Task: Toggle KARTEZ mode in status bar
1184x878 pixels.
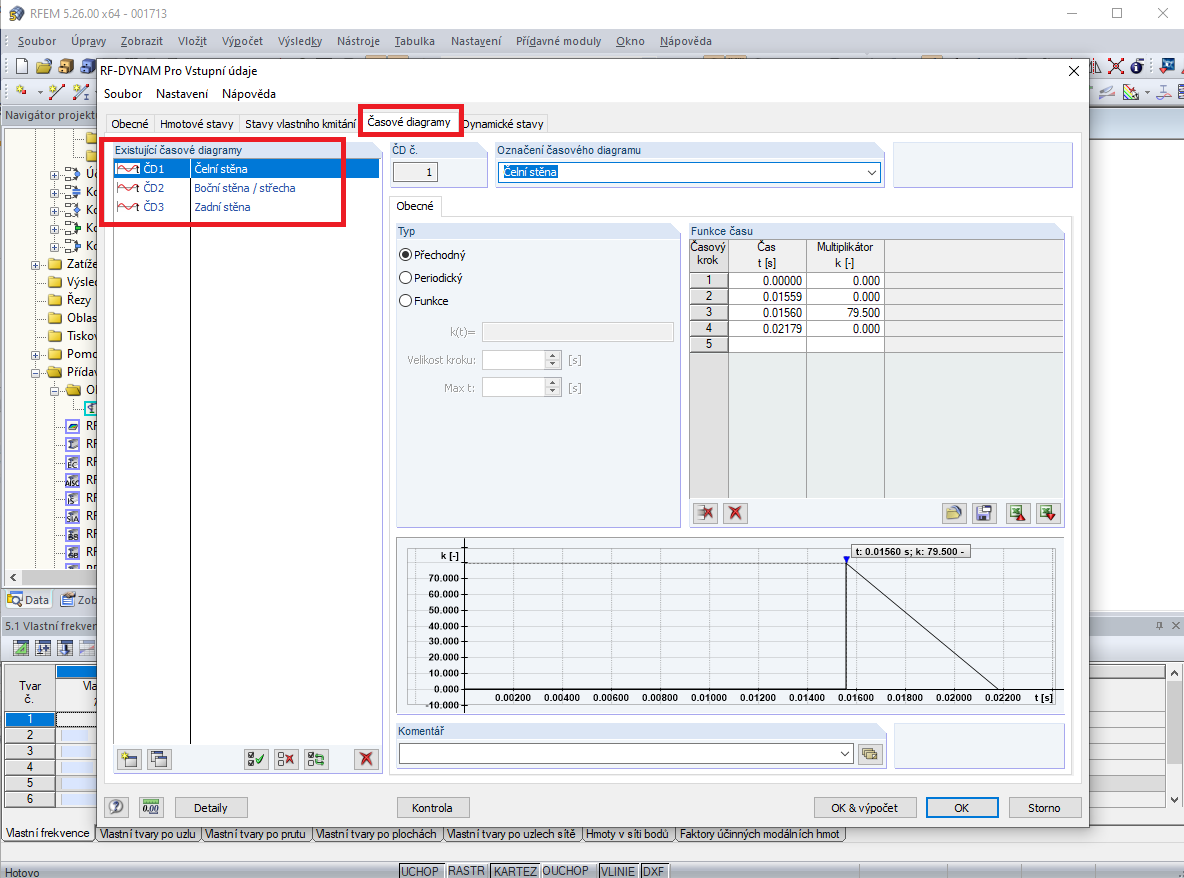Action: pyautogui.click(x=515, y=871)
